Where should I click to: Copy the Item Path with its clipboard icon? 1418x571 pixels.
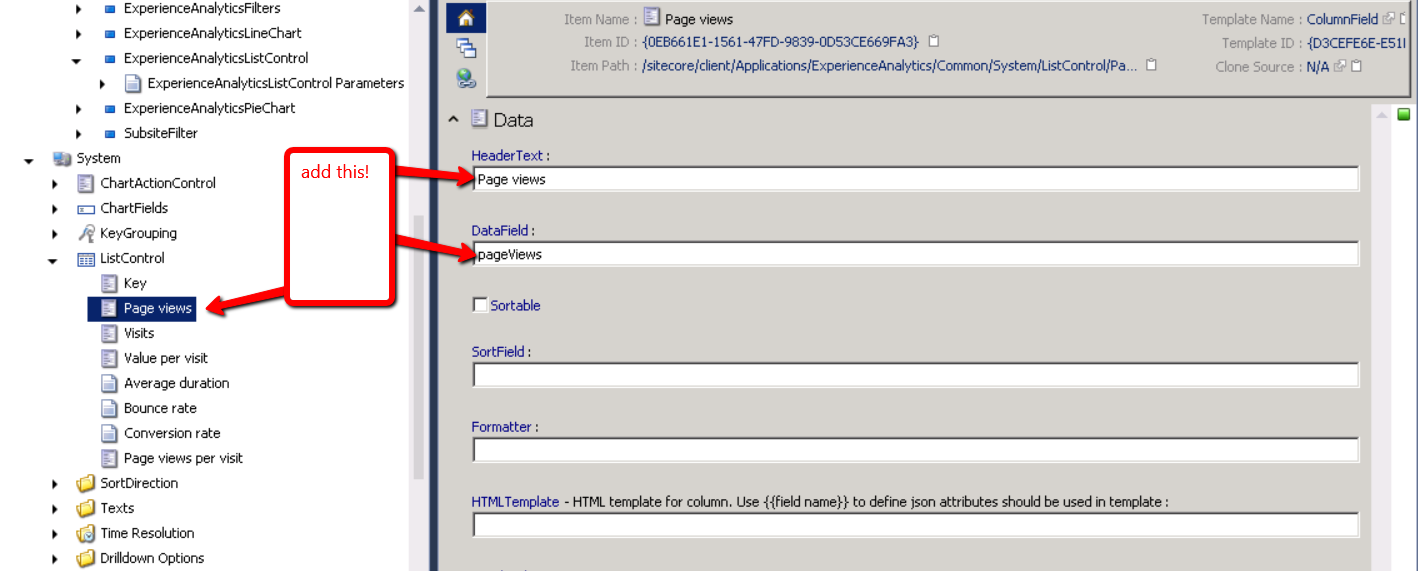coord(1151,66)
